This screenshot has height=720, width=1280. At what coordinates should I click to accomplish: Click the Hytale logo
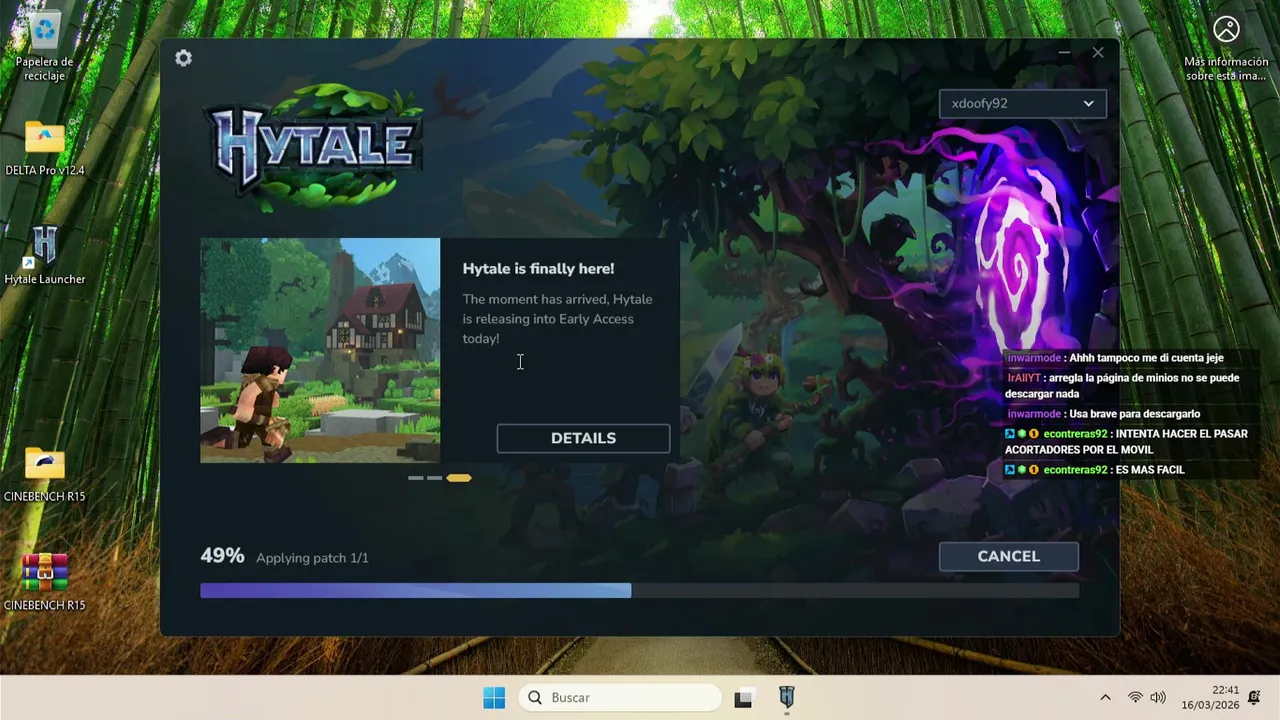(x=314, y=147)
